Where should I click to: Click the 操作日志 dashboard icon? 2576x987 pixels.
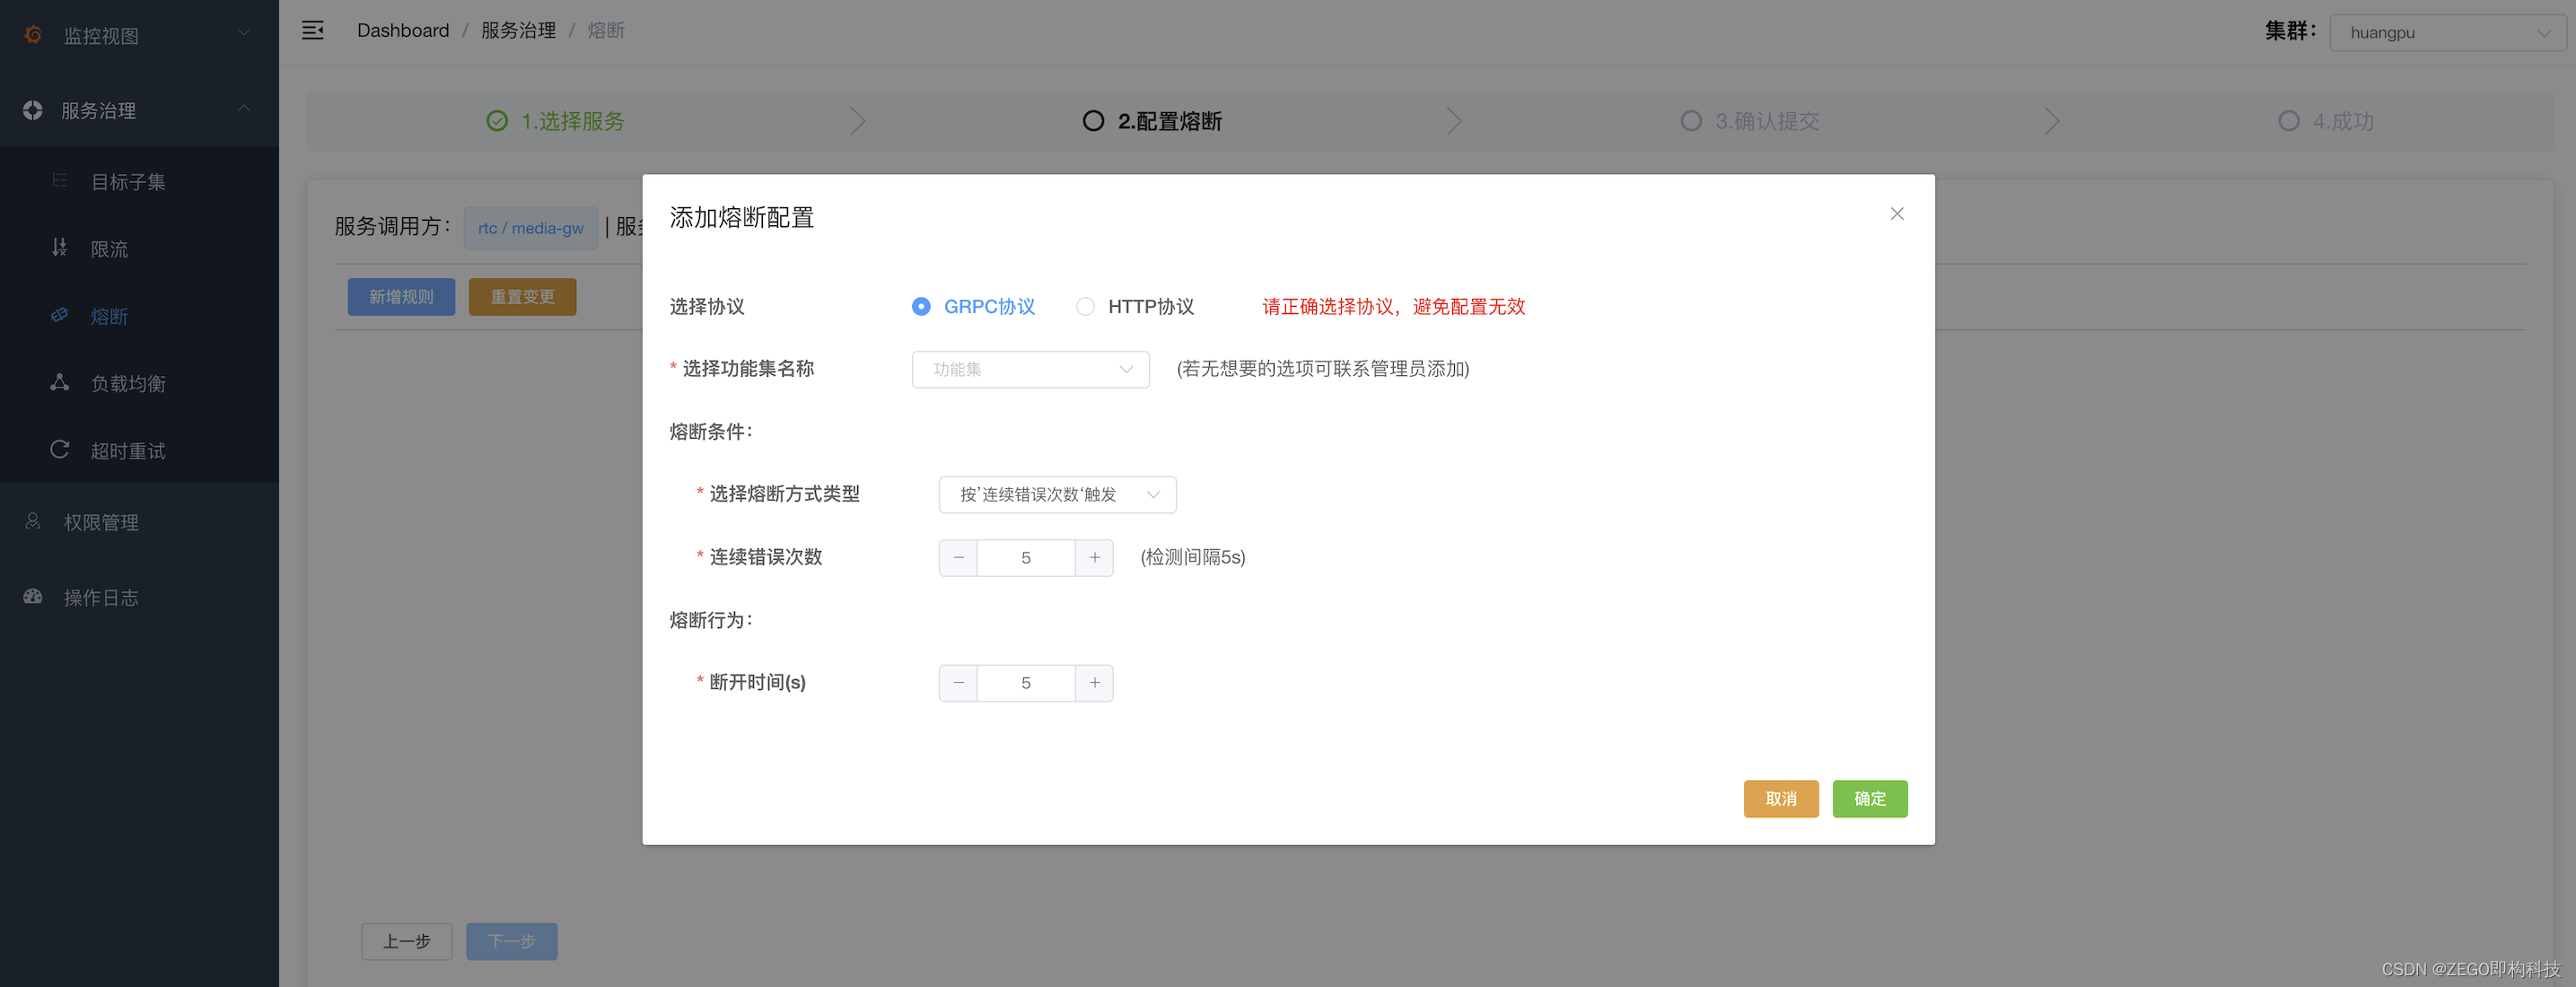[33, 597]
